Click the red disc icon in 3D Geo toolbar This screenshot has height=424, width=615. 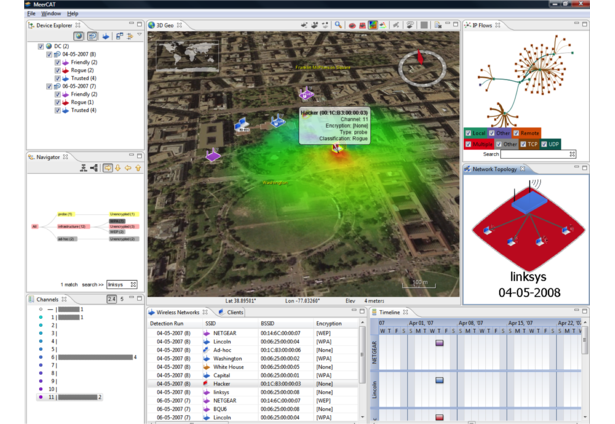352,25
